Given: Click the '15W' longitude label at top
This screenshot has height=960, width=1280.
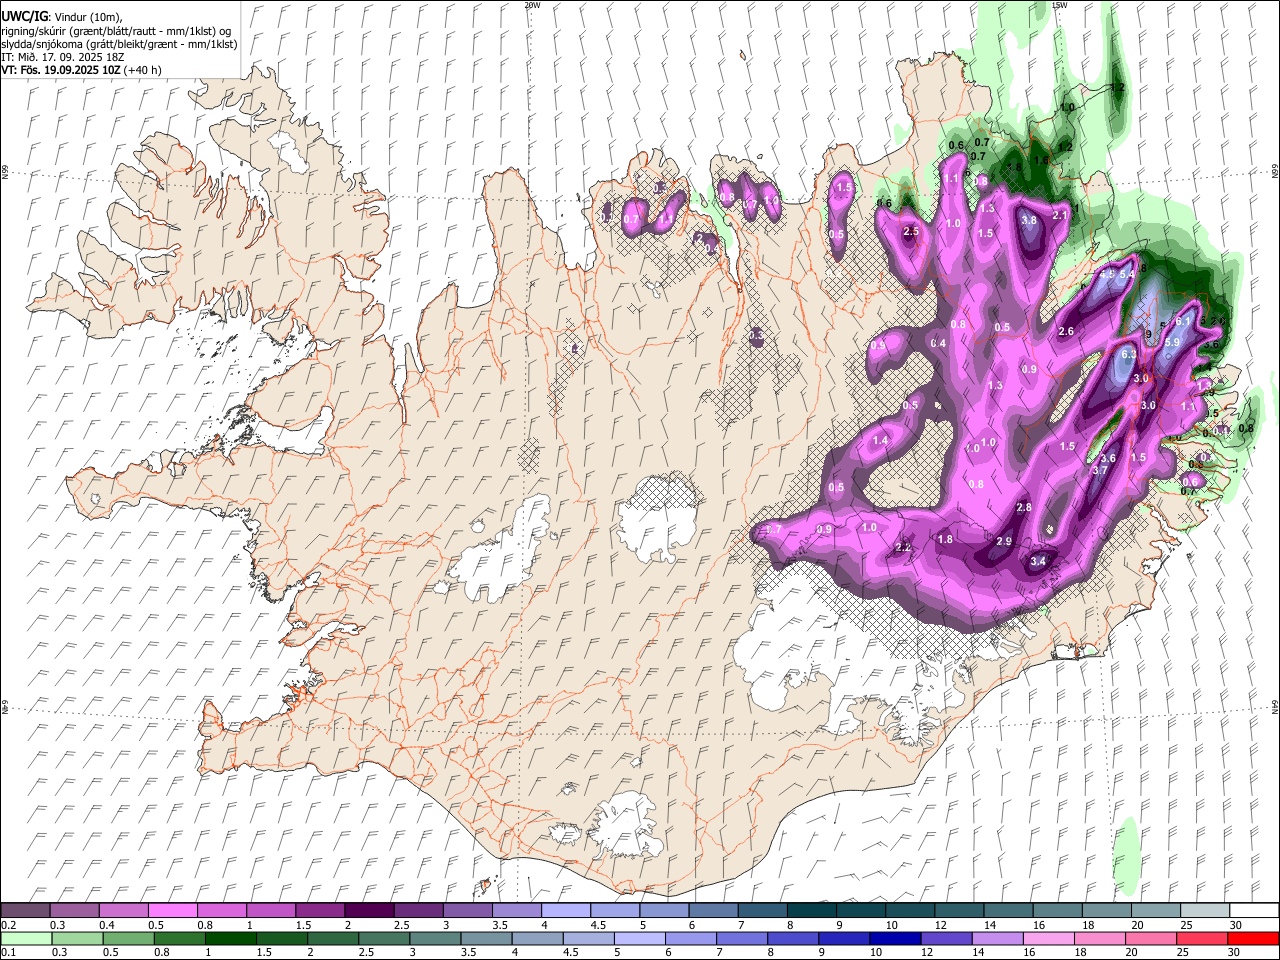Looking at the screenshot, I should click(x=1060, y=5).
